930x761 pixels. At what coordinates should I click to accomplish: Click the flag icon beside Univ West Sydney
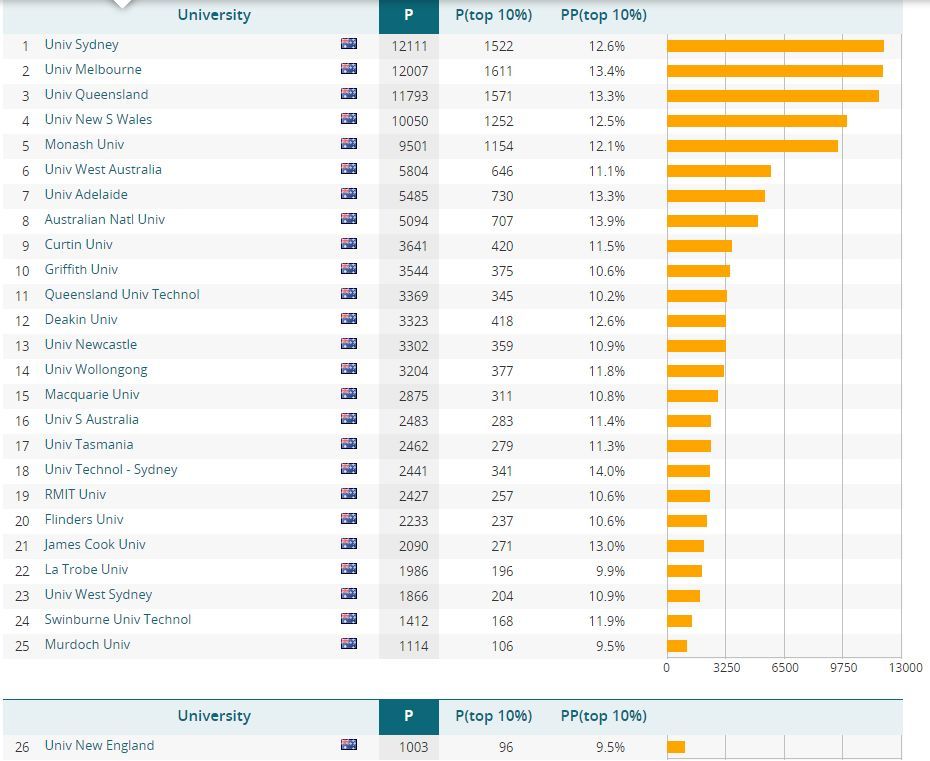coord(349,593)
